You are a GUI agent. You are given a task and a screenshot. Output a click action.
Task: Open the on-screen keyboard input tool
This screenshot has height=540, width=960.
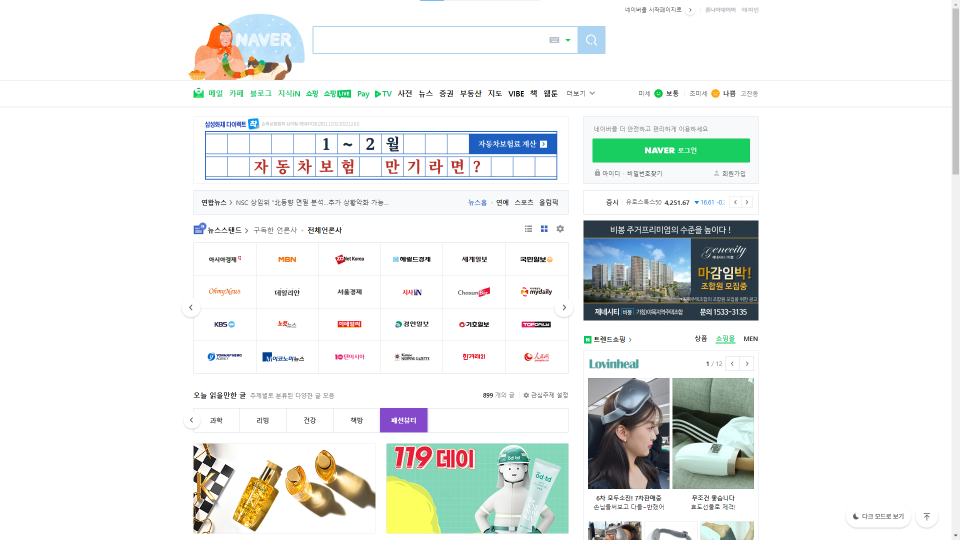(554, 40)
